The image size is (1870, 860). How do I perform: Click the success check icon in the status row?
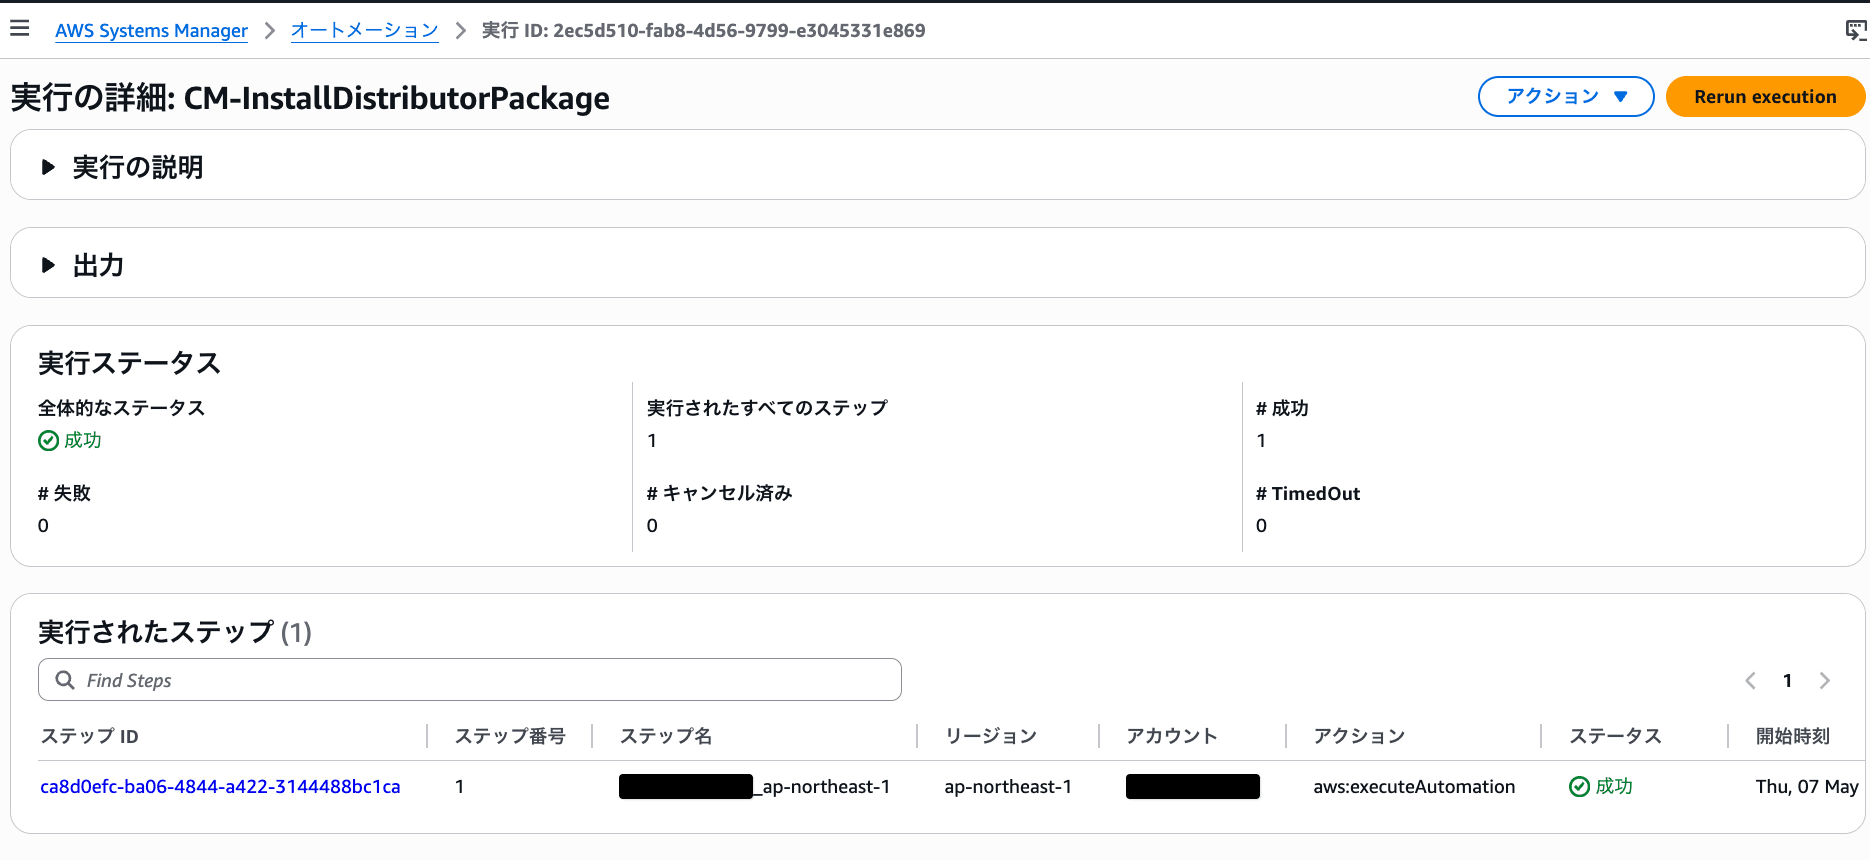(x=1579, y=787)
